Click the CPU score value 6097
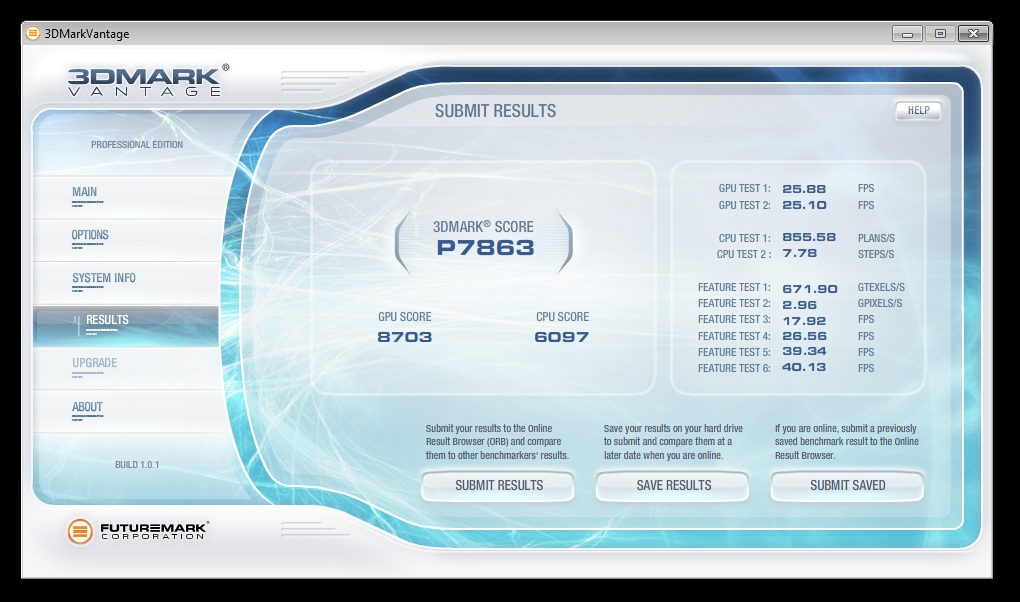Viewport: 1020px width, 602px height. point(561,337)
